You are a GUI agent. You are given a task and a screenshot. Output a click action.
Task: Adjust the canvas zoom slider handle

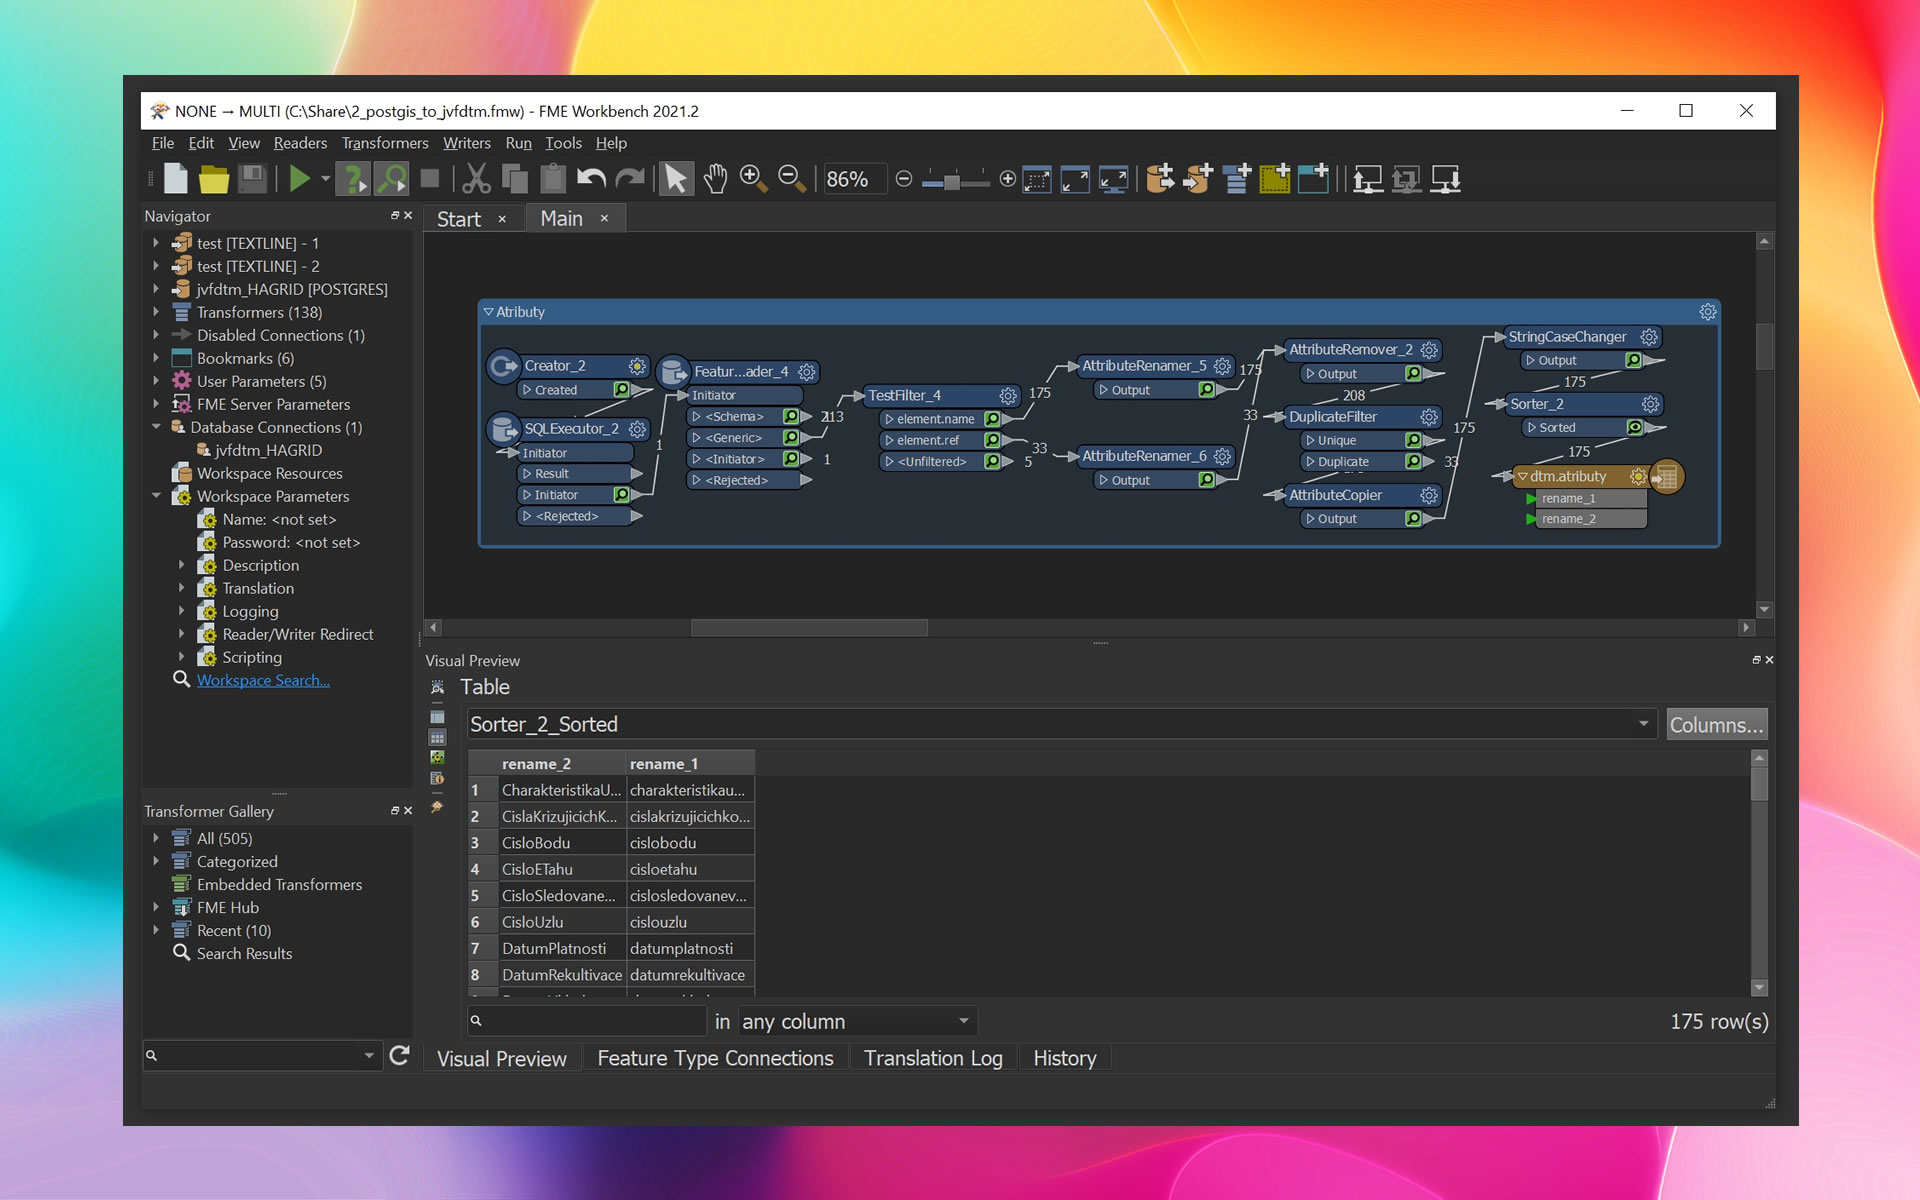click(951, 180)
